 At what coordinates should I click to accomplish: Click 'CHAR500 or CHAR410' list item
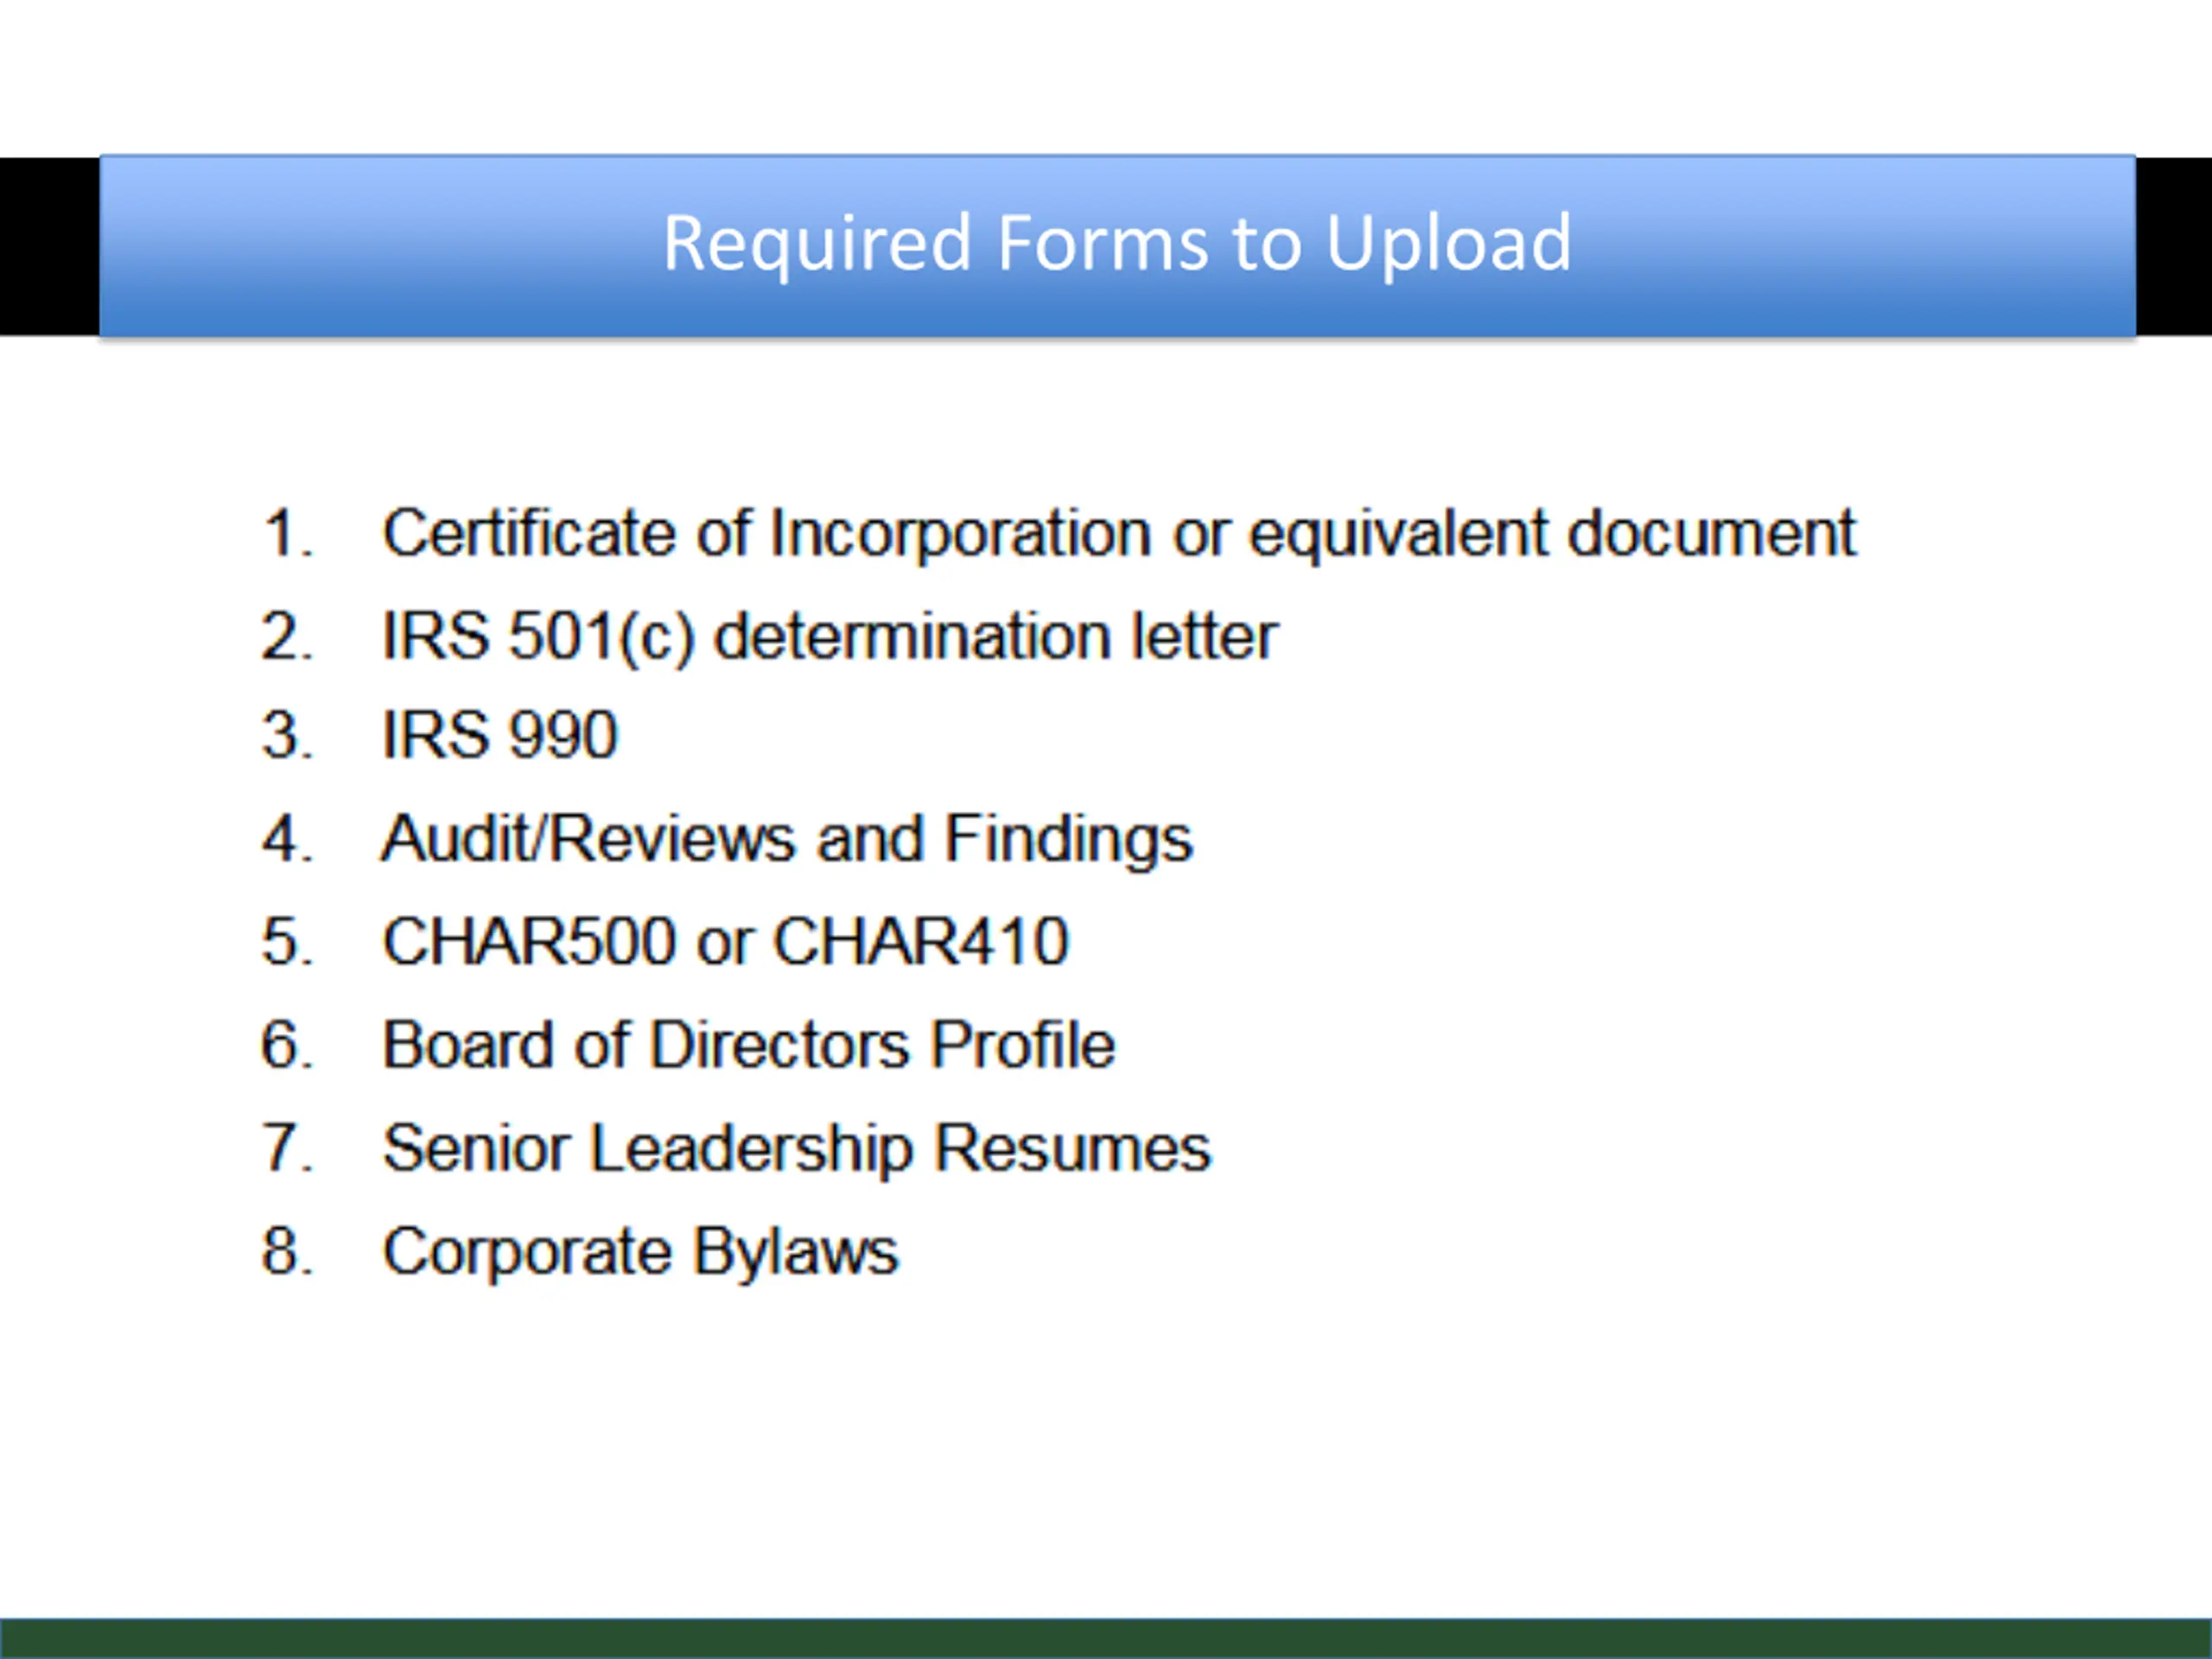726,941
